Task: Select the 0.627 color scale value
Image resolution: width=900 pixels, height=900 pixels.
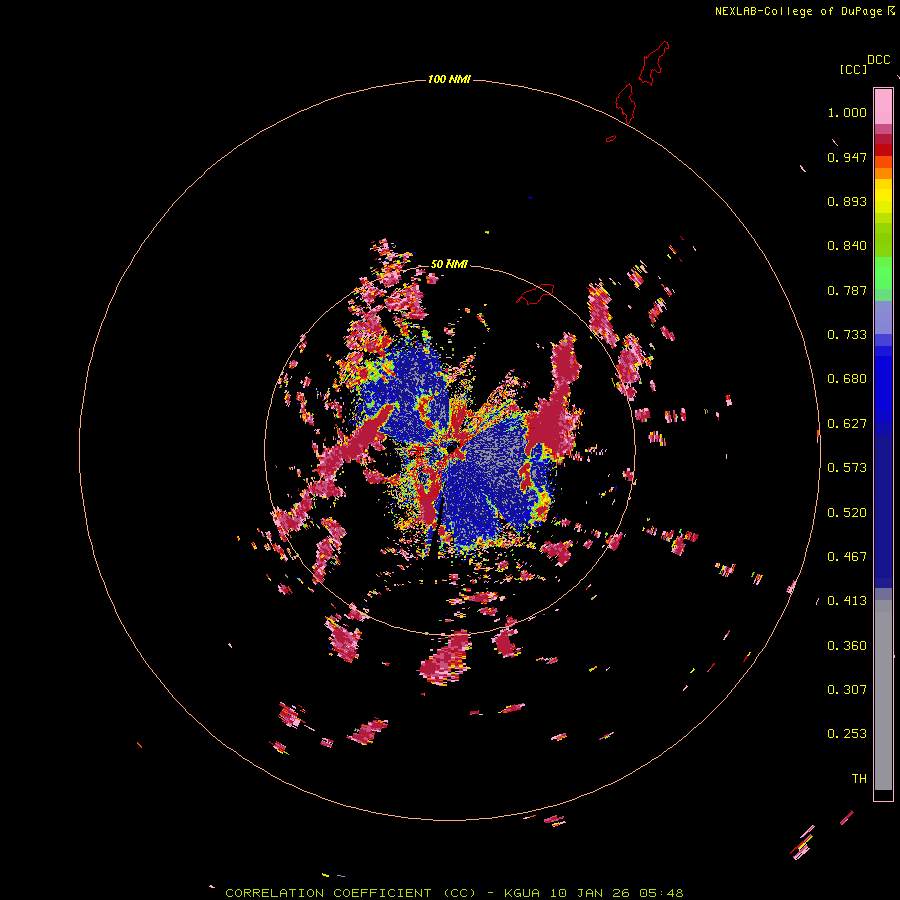Action: tap(847, 424)
